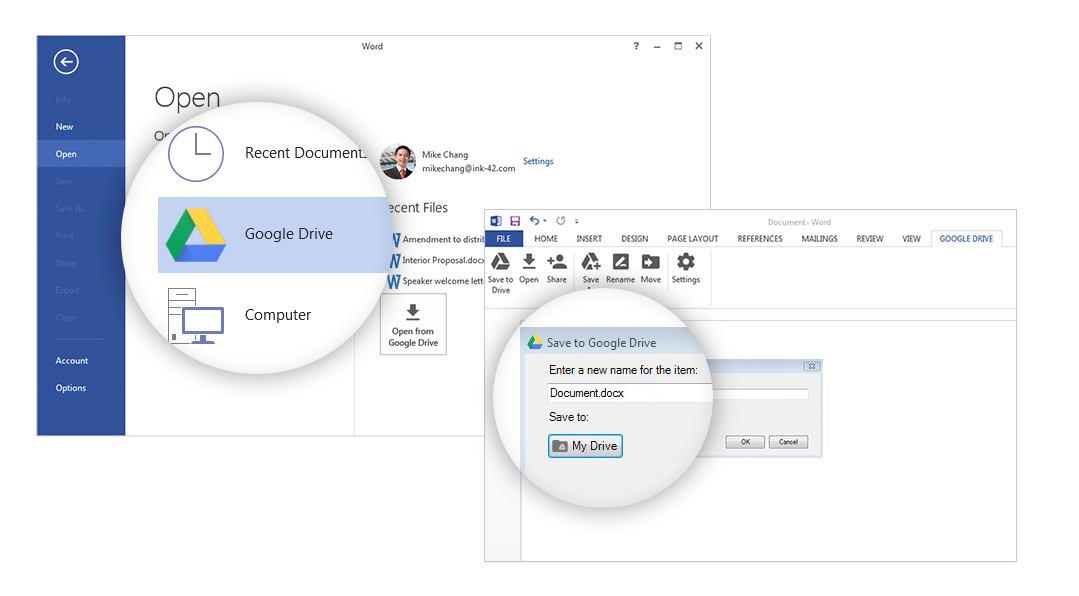Viewport: 1079px width, 596px height.
Task: Switch to the GOOGLE DRIVE ribbon tab
Action: tap(966, 238)
